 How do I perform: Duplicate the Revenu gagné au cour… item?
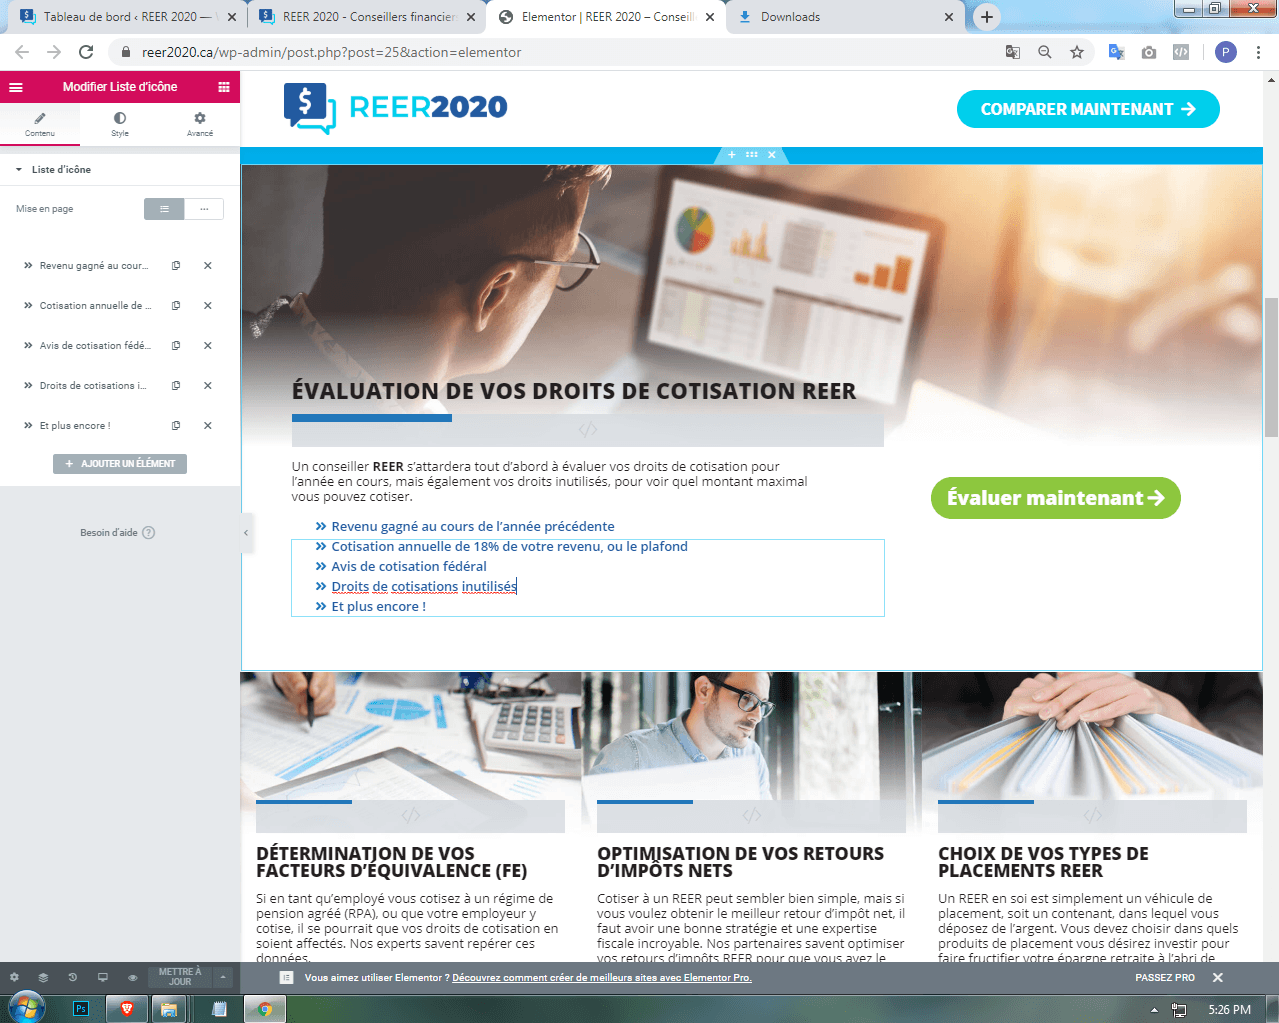pyautogui.click(x=176, y=266)
